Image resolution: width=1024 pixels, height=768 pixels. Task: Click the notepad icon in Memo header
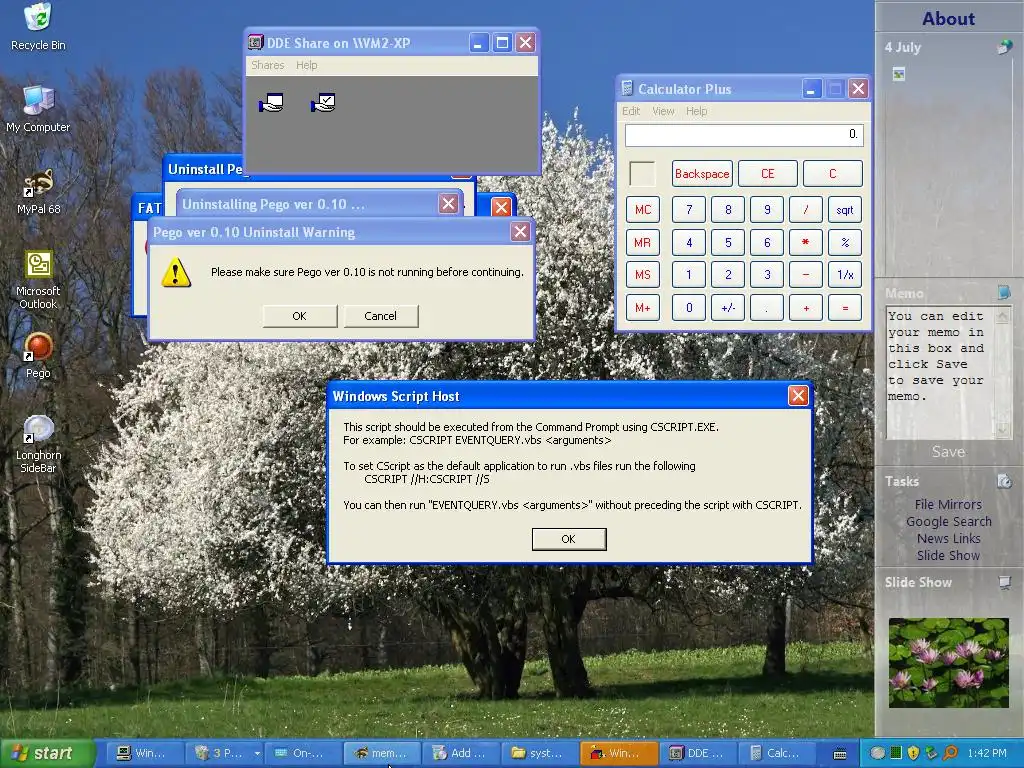tap(1004, 292)
